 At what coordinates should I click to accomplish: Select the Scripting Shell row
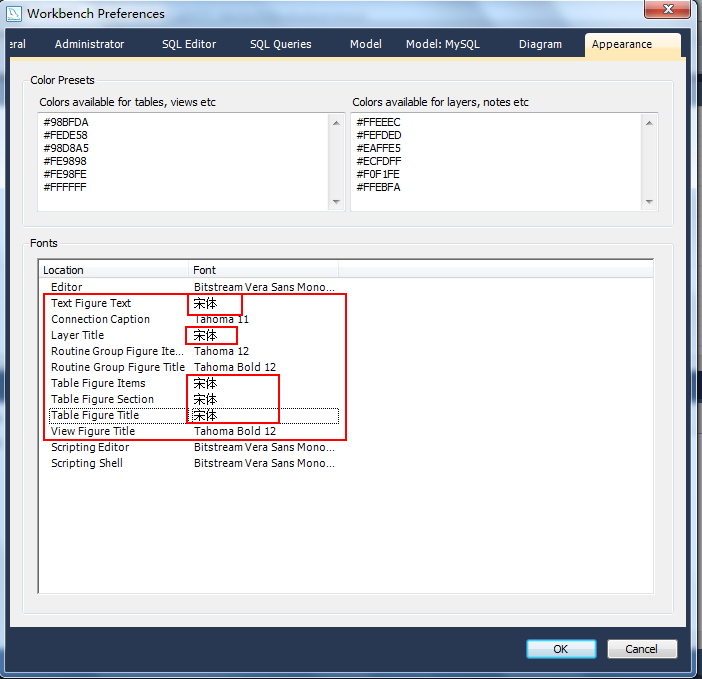(193, 463)
